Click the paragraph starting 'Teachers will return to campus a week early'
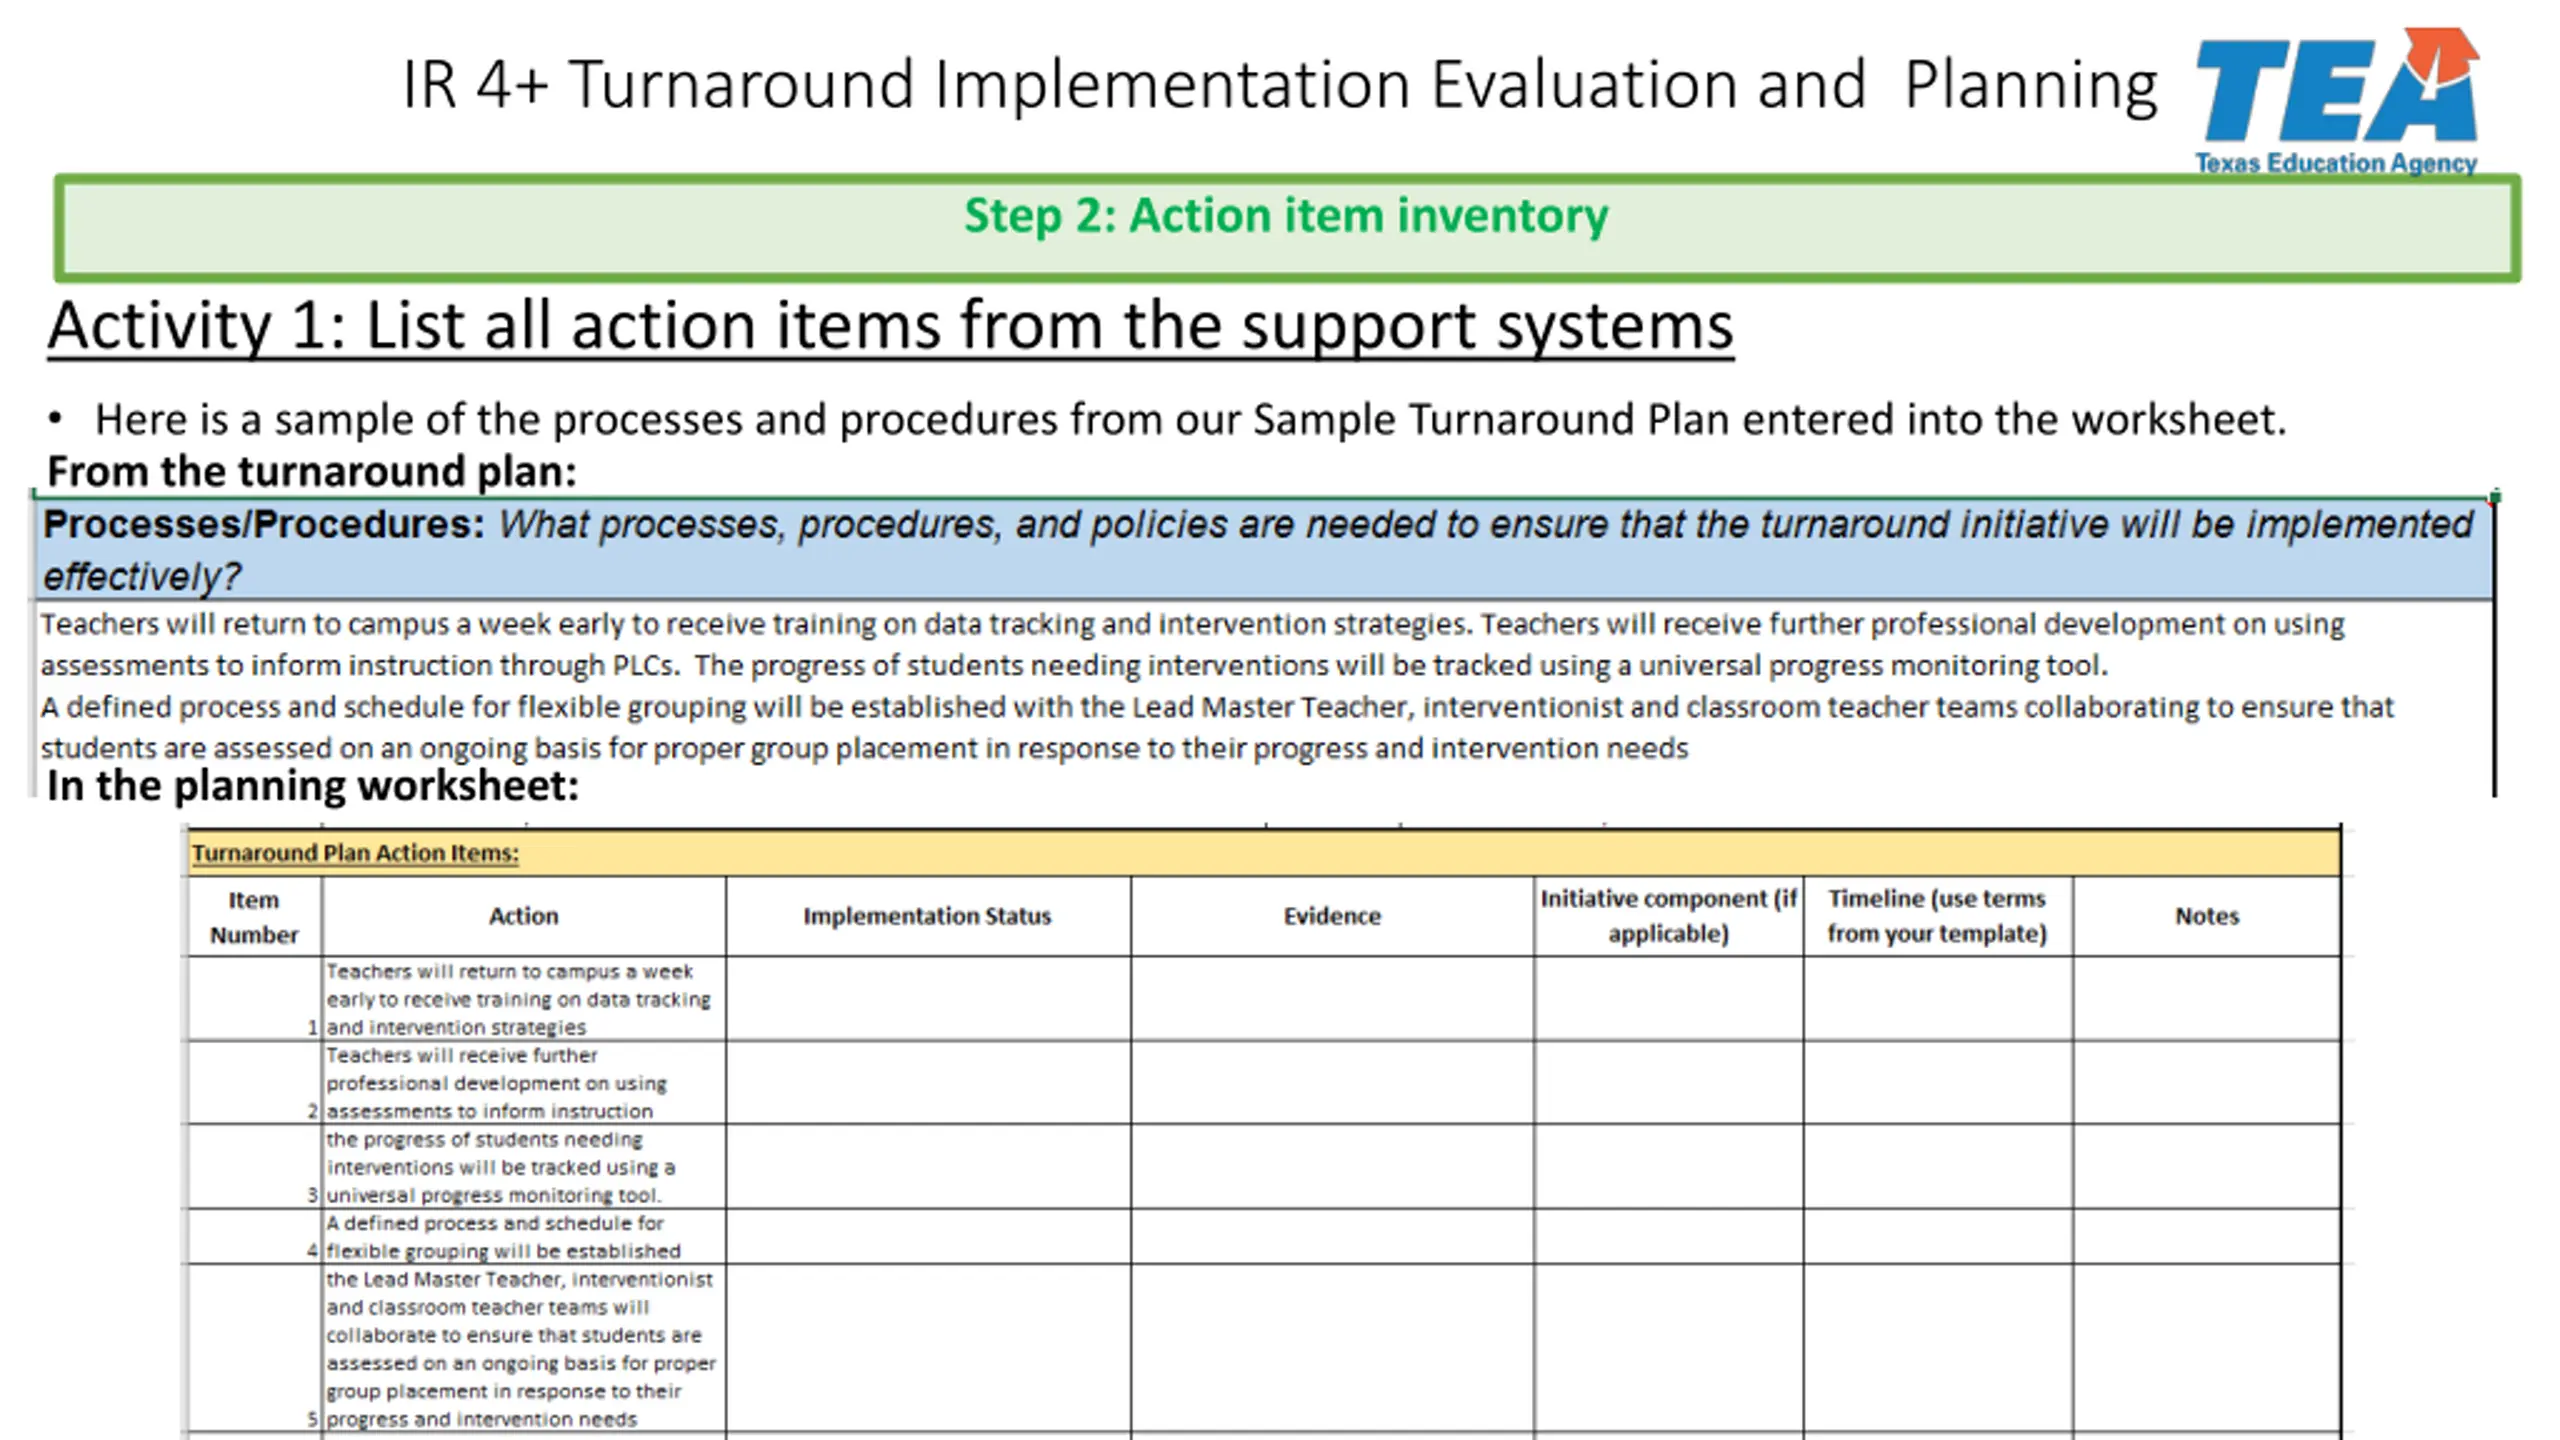The height and width of the screenshot is (1440, 2560). [x=1192, y=644]
